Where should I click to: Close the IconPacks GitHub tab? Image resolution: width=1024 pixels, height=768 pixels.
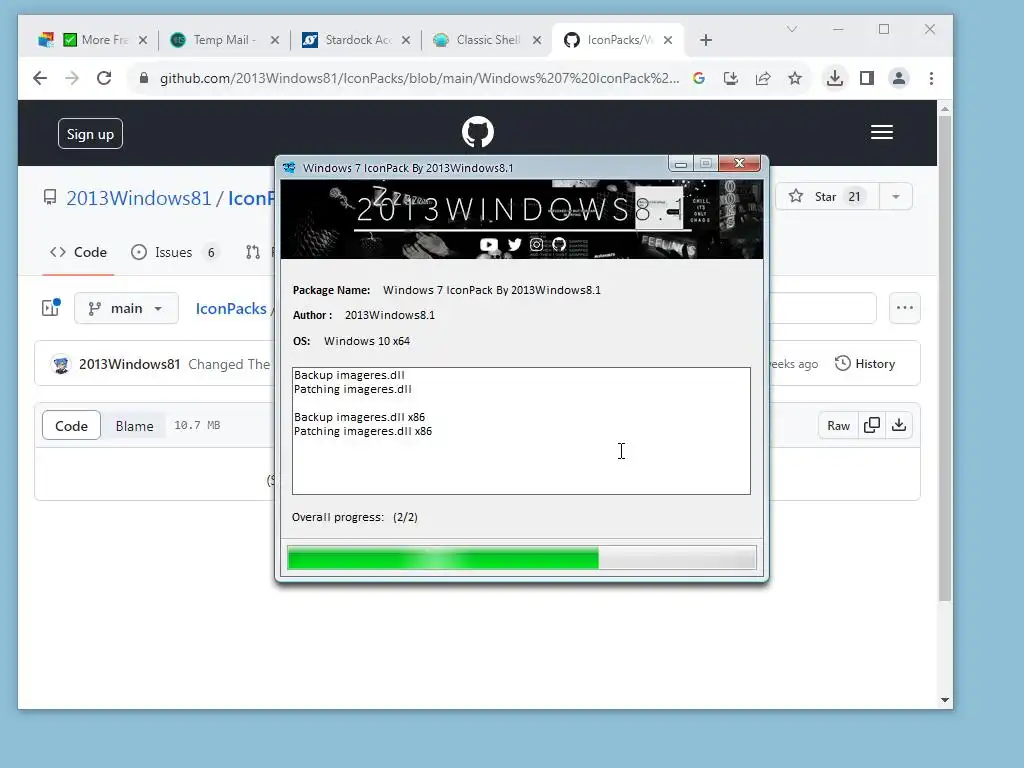[x=668, y=40]
